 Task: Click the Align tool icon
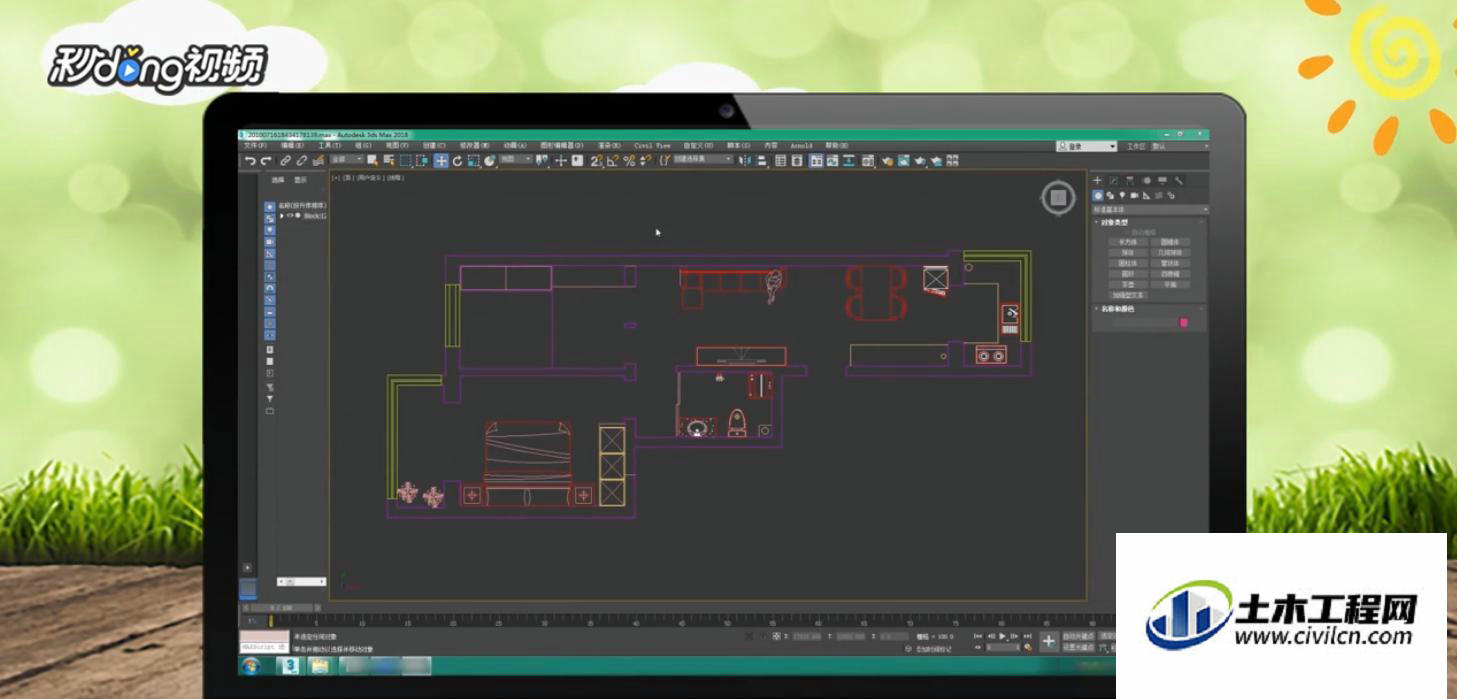coord(761,161)
